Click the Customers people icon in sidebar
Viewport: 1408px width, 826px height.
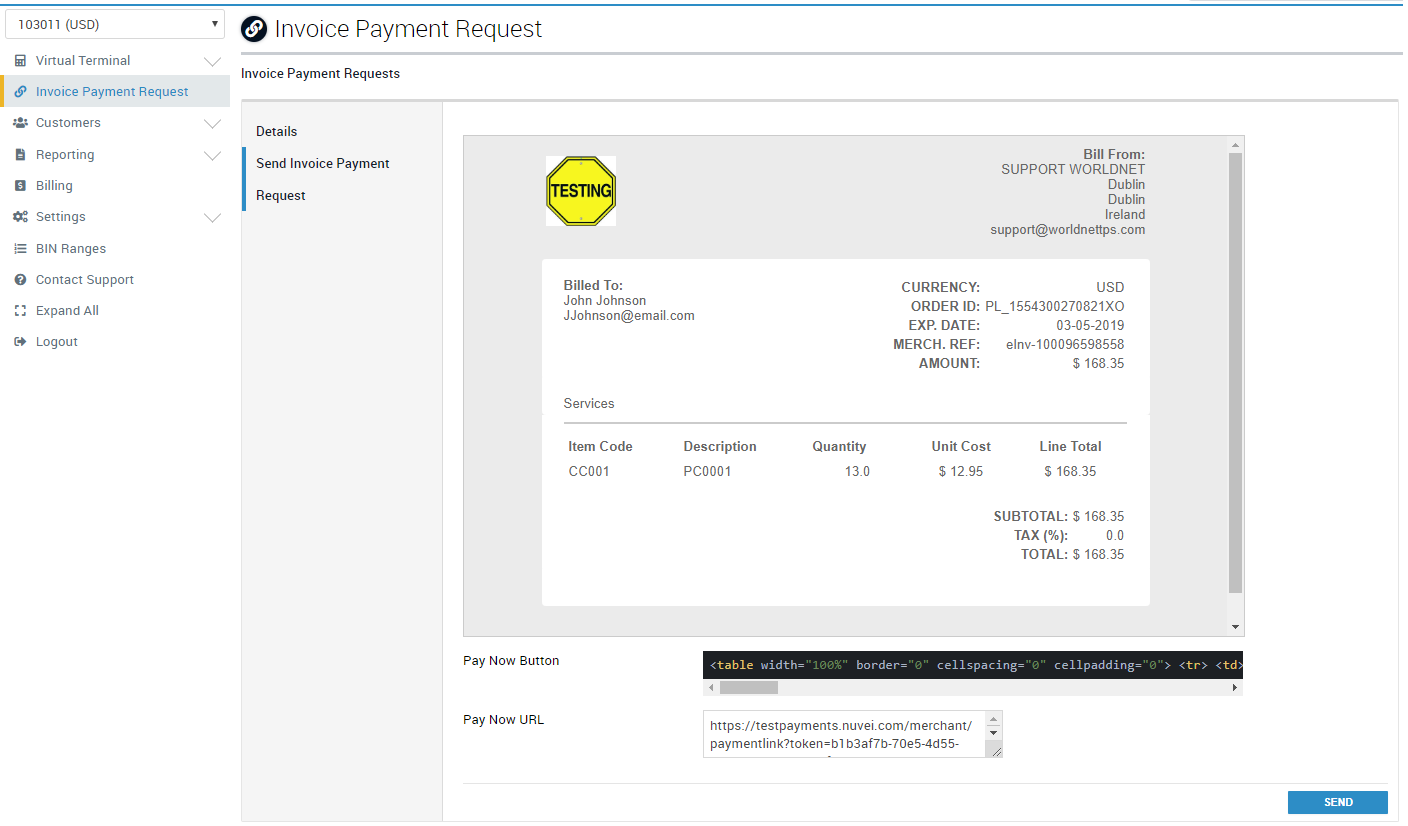pos(20,123)
